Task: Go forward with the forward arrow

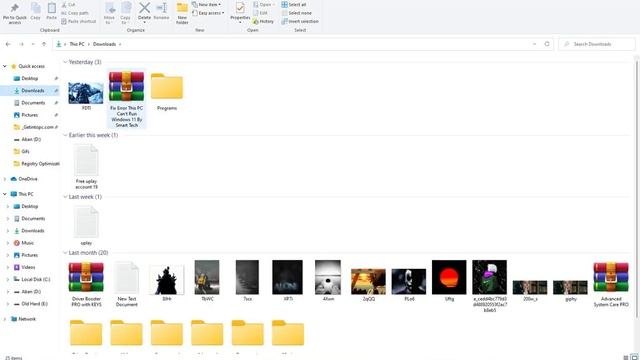Action: (22, 44)
